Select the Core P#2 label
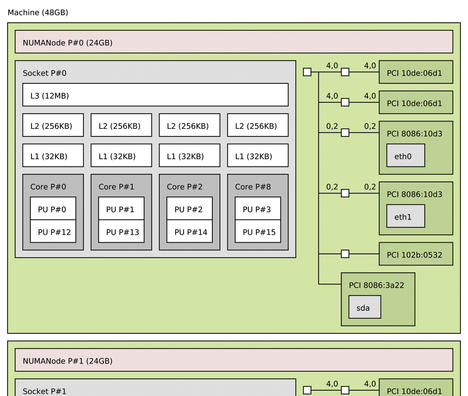Image resolution: width=468 pixels, height=396 pixels. [184, 187]
